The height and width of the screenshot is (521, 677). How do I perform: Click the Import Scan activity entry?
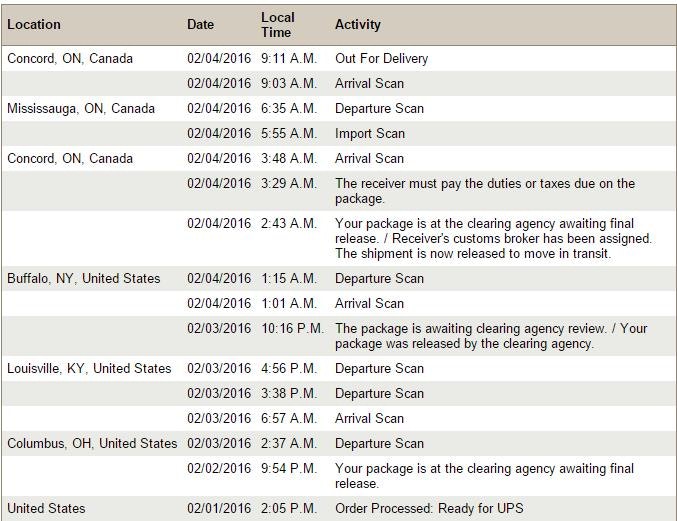click(x=369, y=133)
